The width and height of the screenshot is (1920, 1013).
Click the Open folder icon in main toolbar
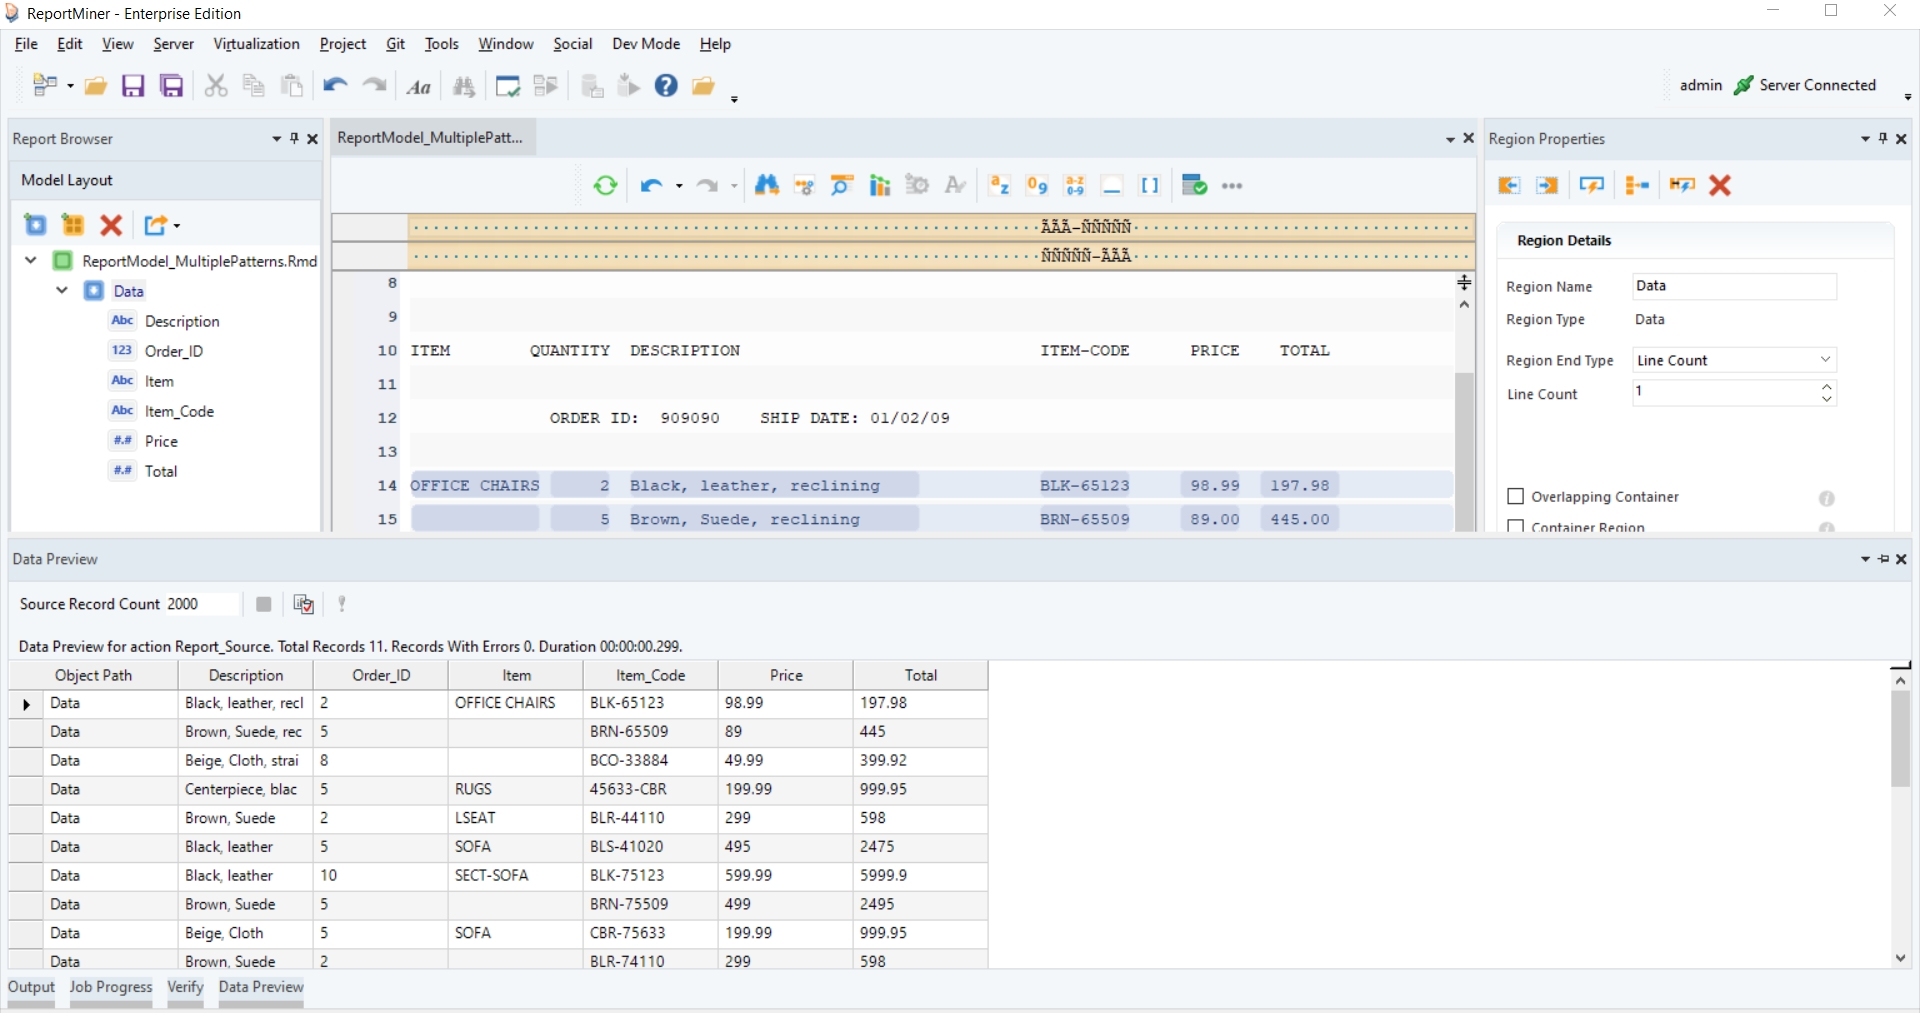(x=96, y=86)
